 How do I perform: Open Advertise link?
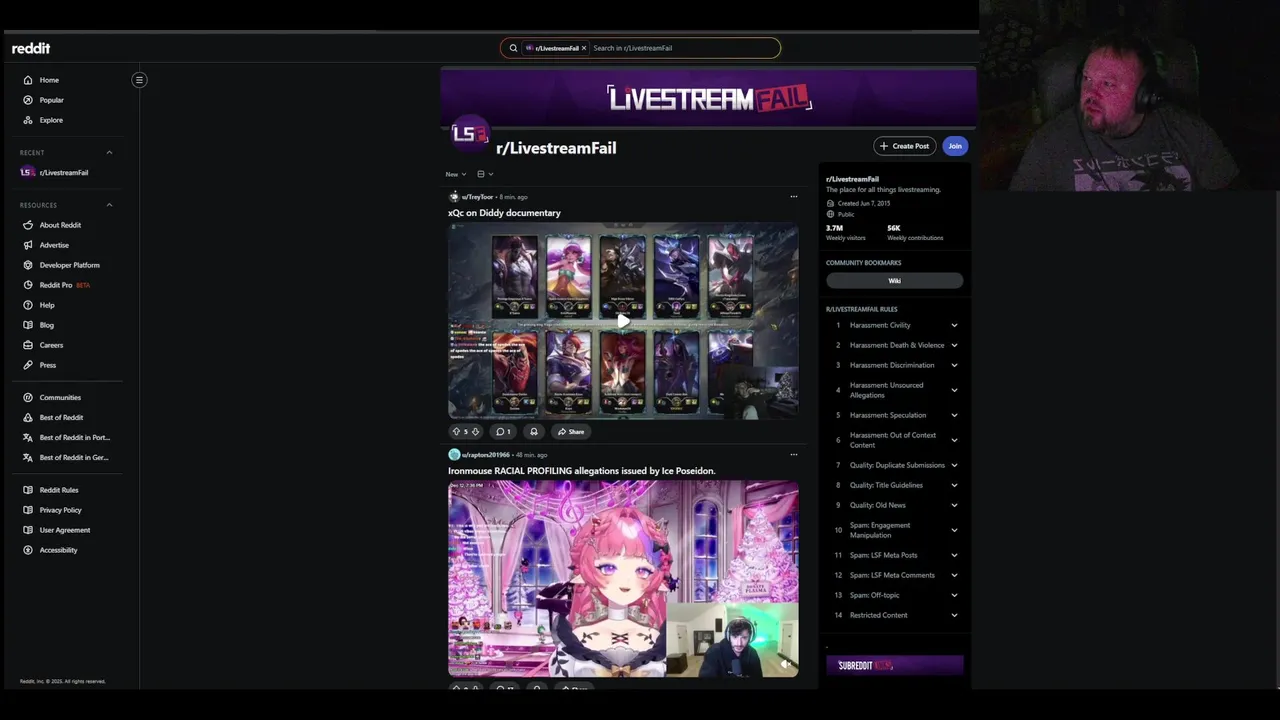click(x=54, y=245)
